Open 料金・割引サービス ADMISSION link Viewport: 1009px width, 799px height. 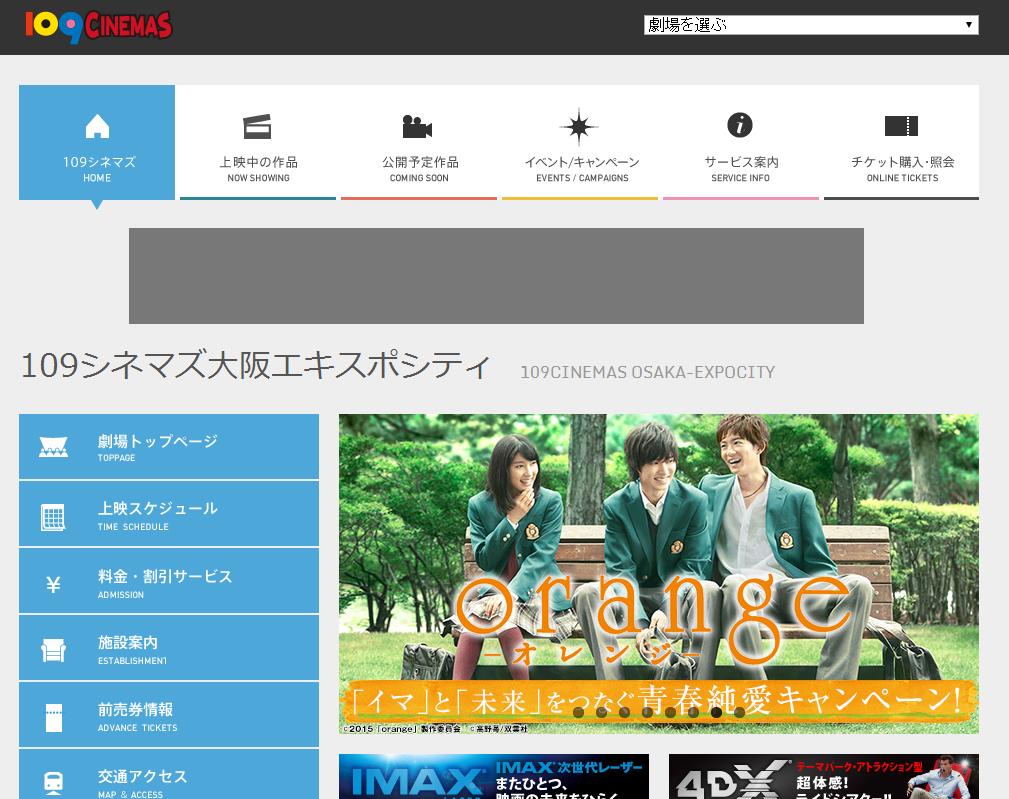click(169, 581)
